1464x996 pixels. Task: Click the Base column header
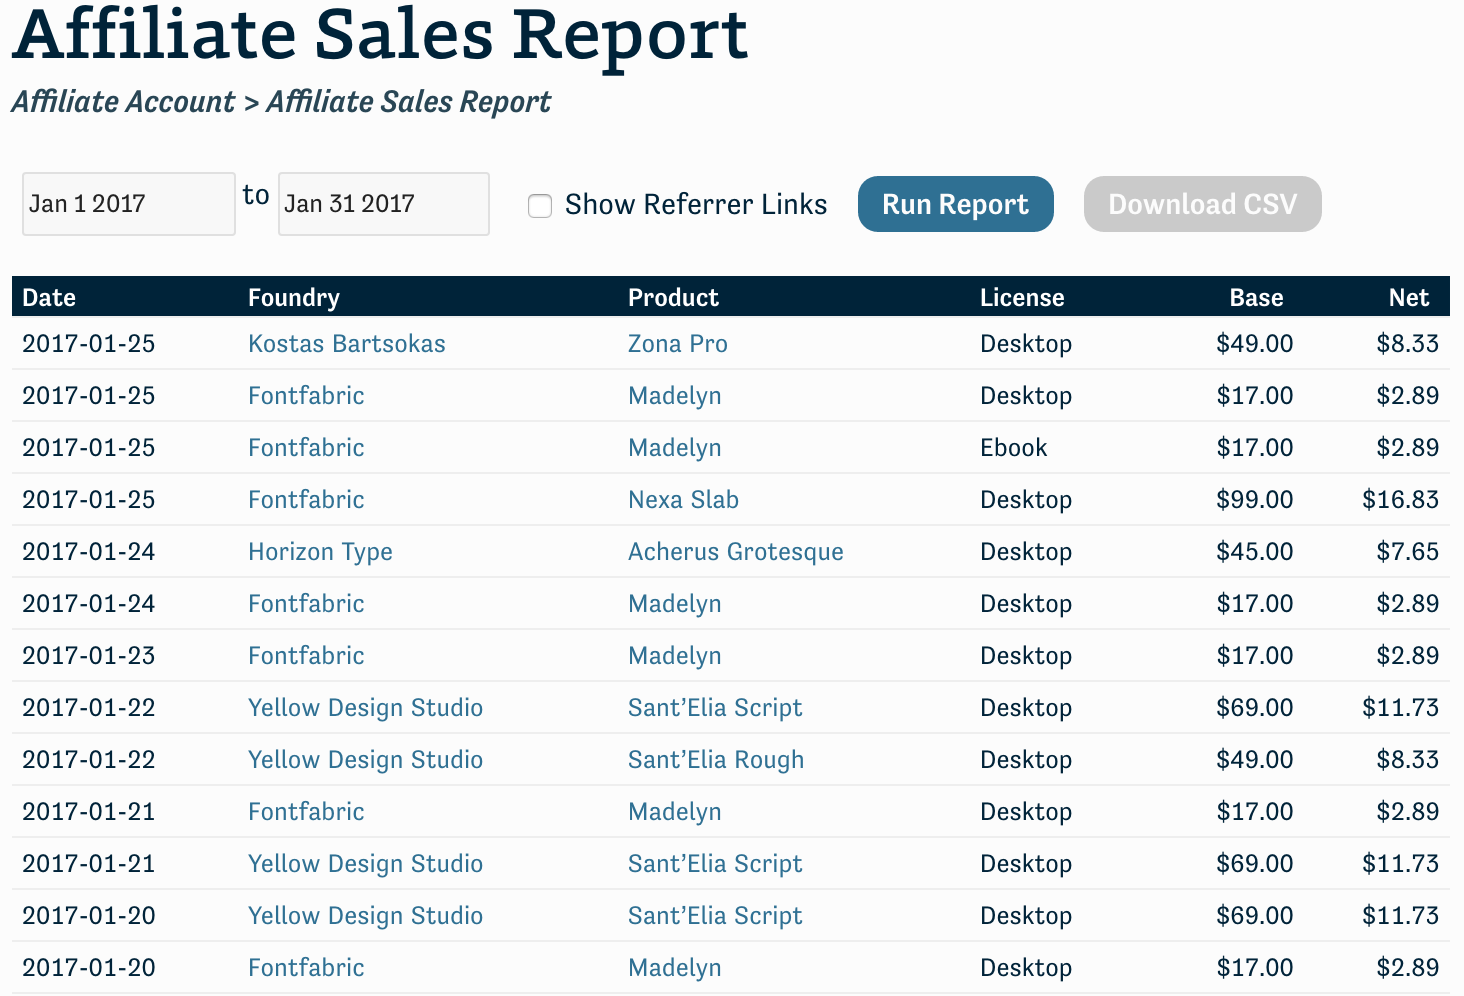coord(1256,298)
